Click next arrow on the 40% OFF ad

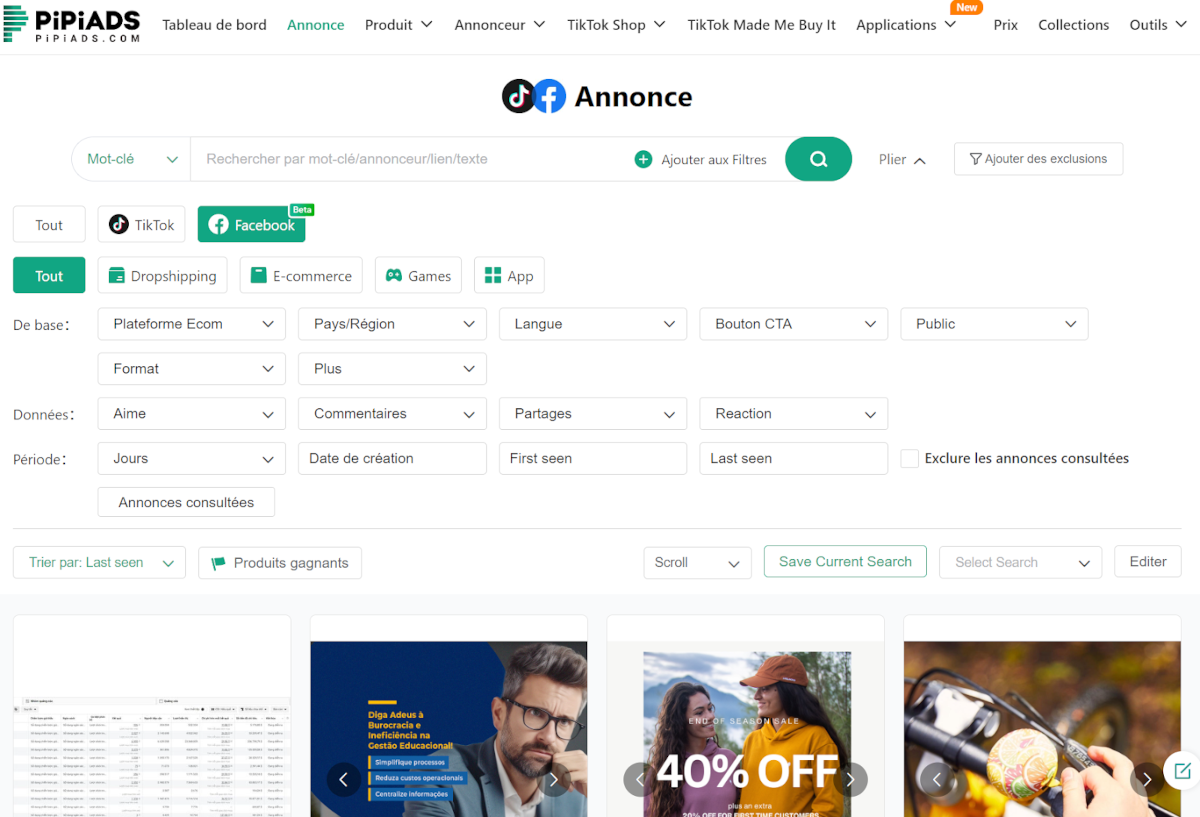click(x=851, y=779)
